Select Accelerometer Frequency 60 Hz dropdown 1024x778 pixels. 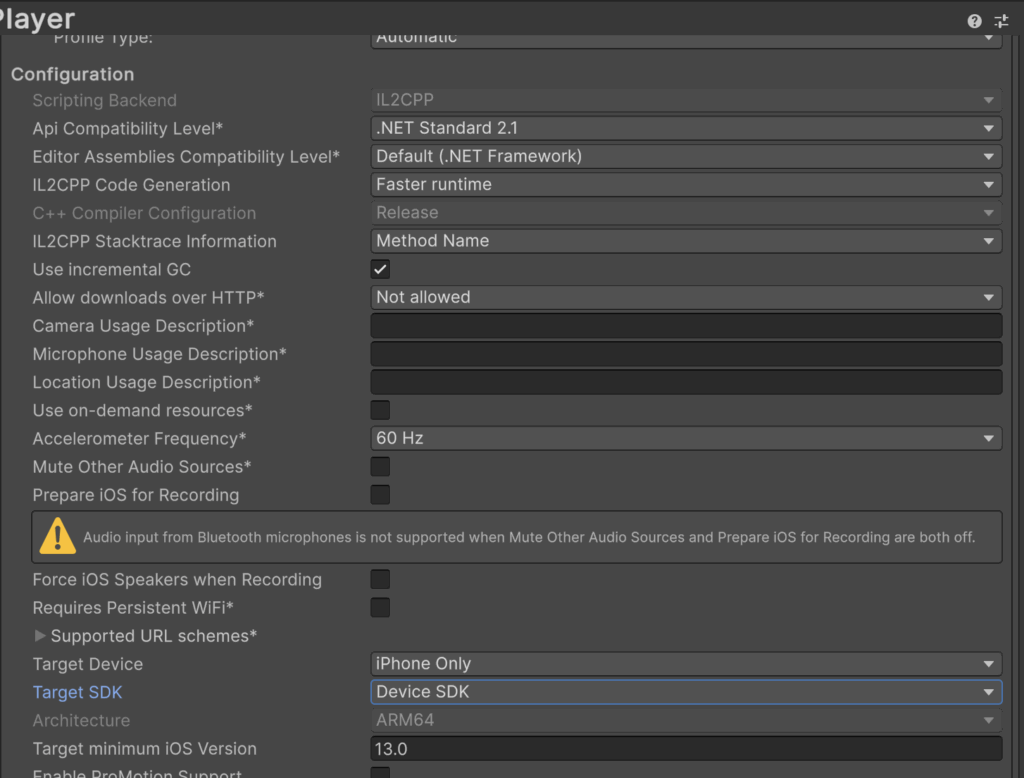685,438
